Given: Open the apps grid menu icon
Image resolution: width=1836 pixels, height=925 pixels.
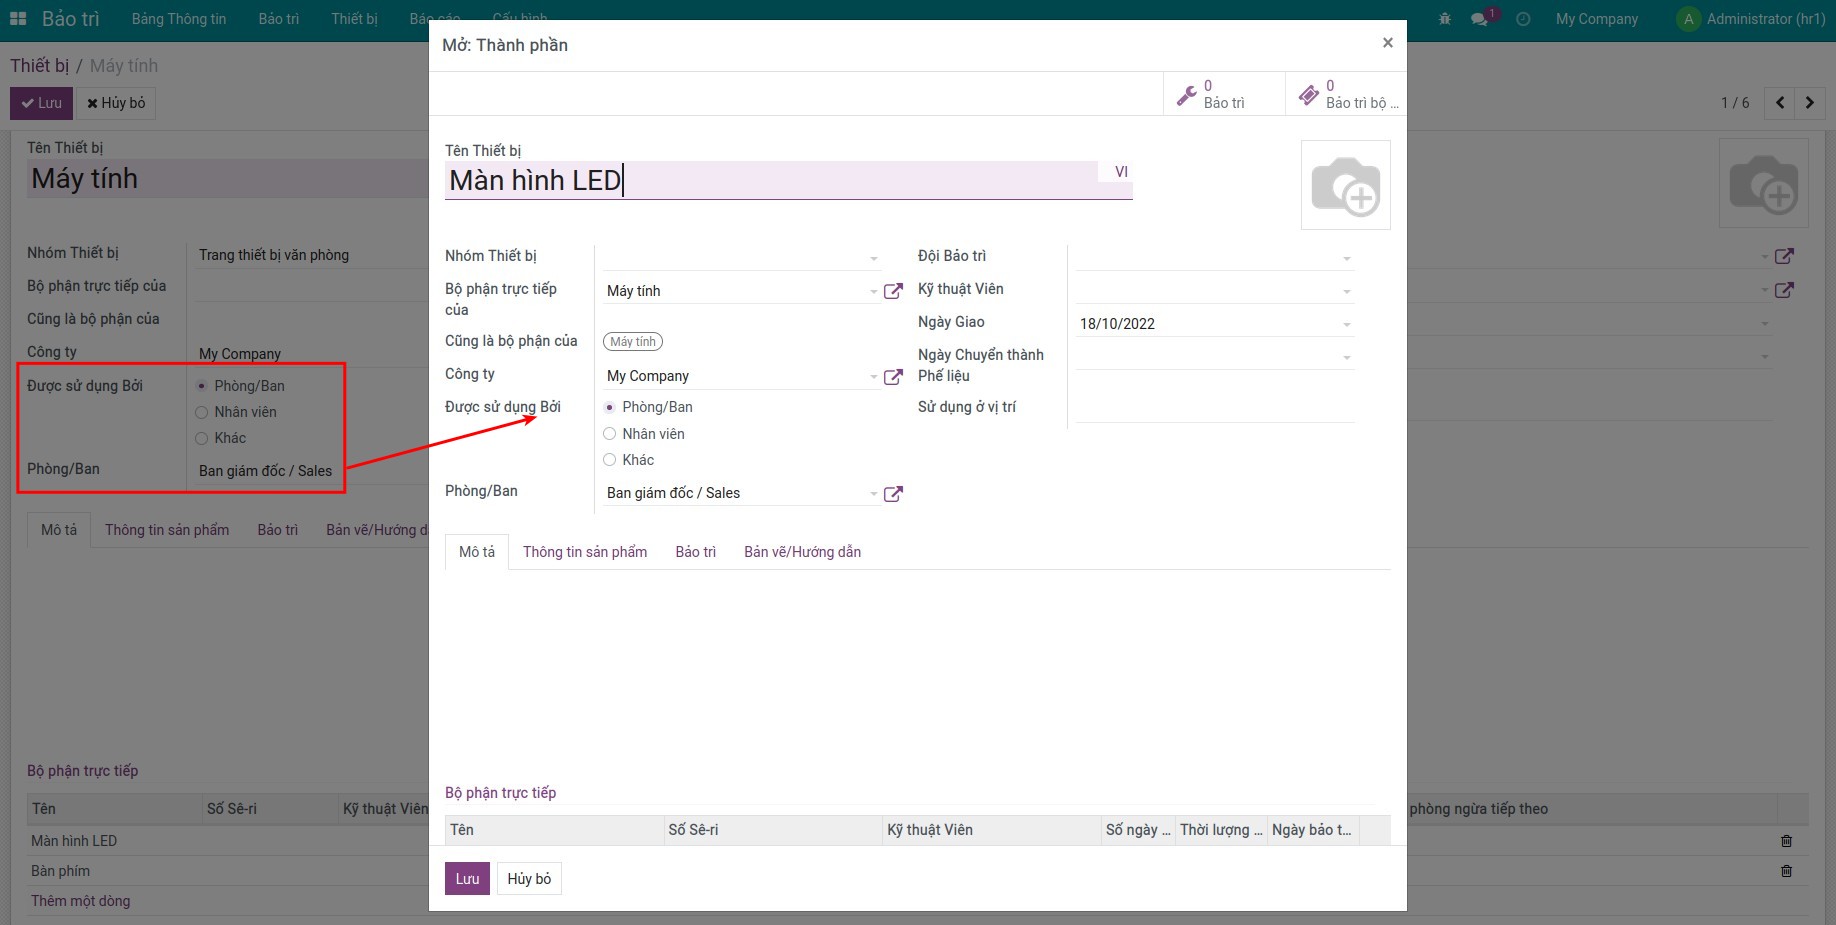Looking at the screenshot, I should [x=18, y=19].
